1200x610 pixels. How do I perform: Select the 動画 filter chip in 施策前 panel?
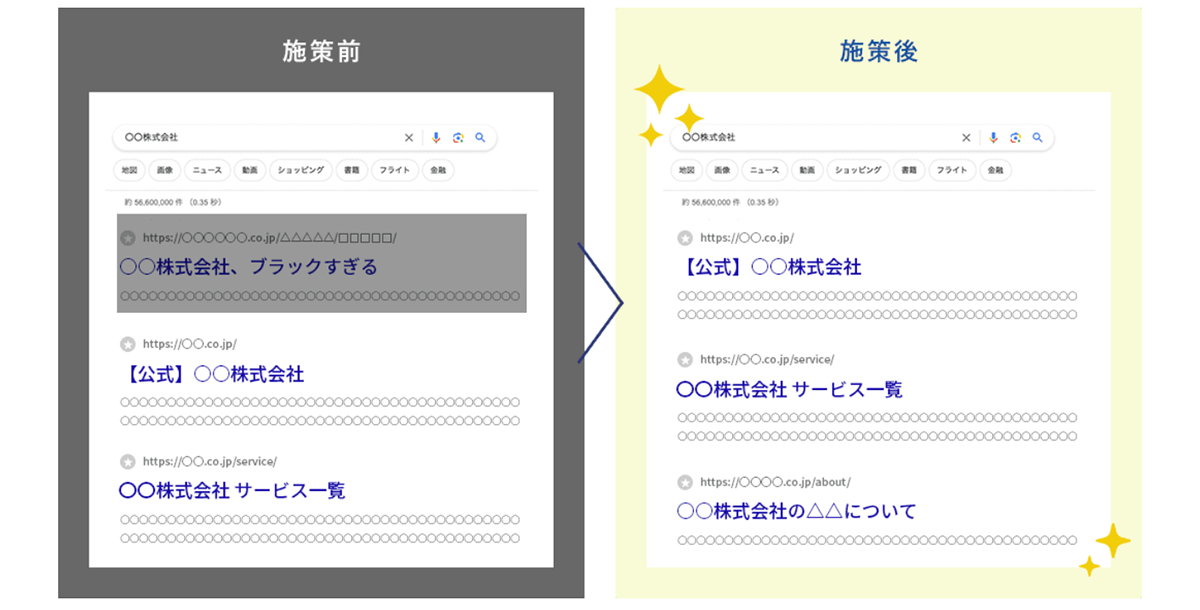(250, 171)
